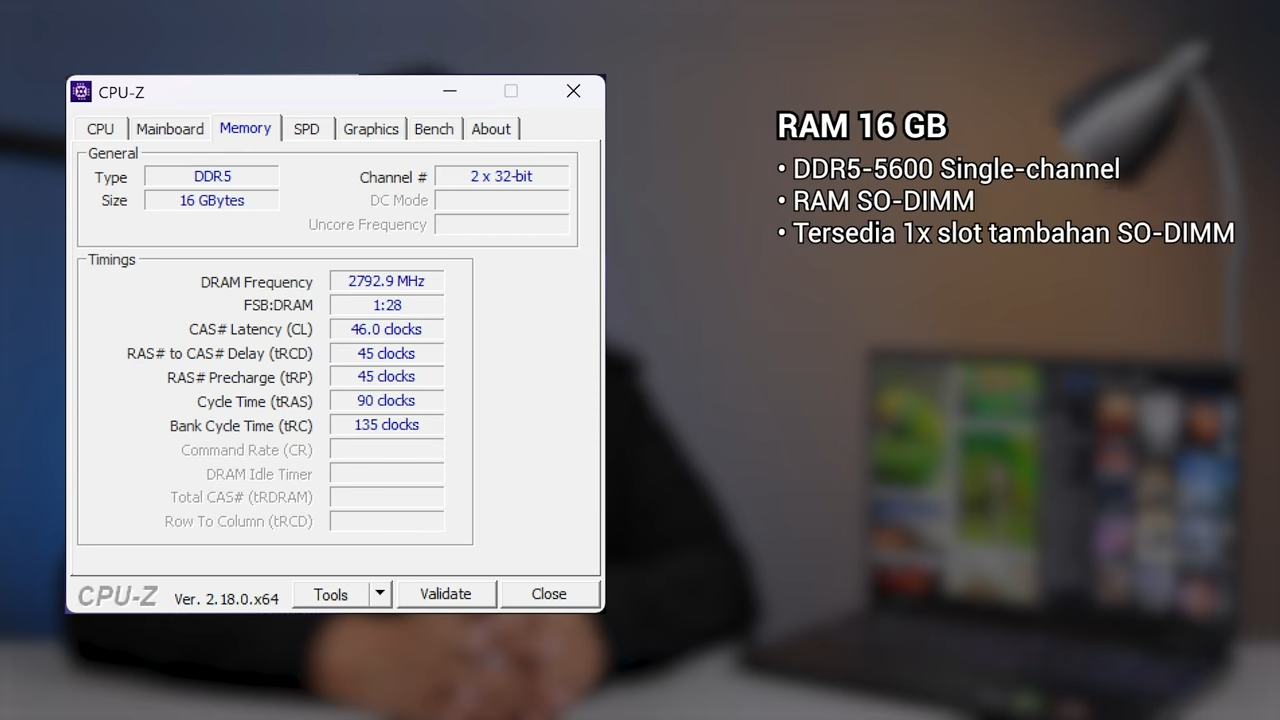Switch to the Graphics tab

click(x=371, y=129)
